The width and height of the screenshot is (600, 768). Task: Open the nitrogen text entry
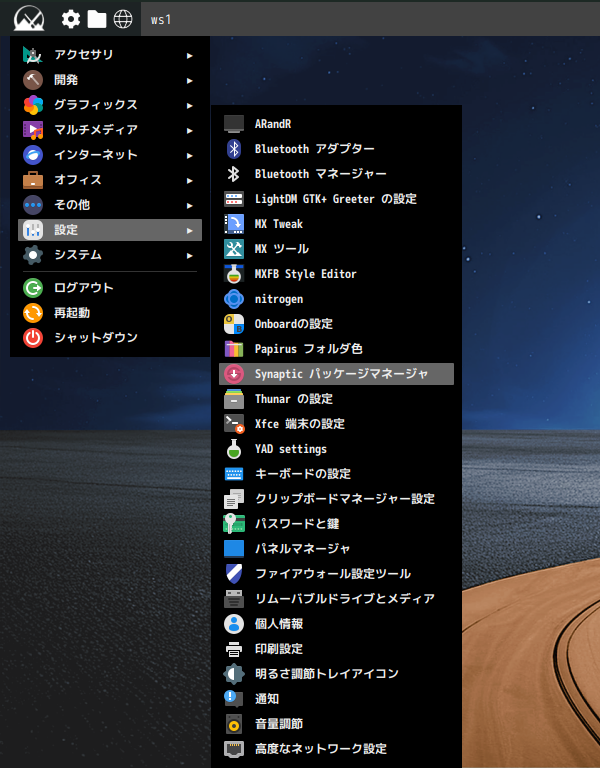[x=279, y=299]
